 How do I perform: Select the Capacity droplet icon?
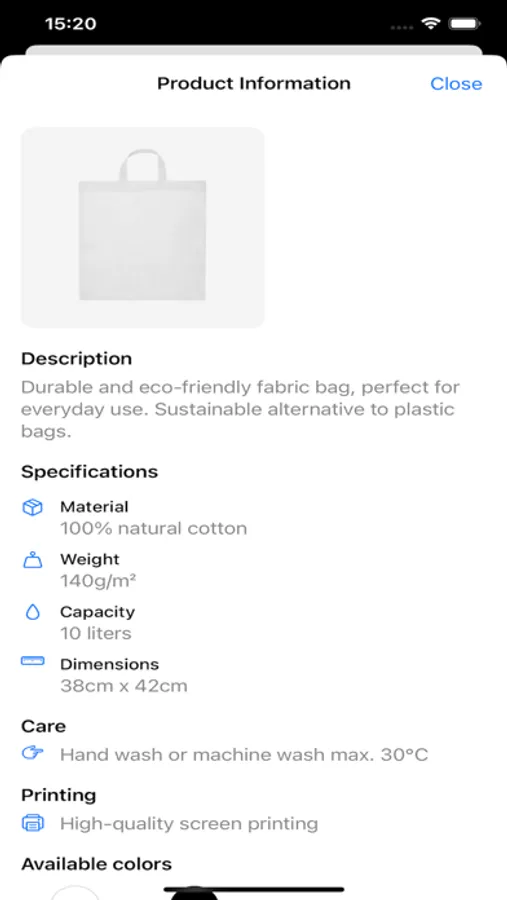[33, 612]
